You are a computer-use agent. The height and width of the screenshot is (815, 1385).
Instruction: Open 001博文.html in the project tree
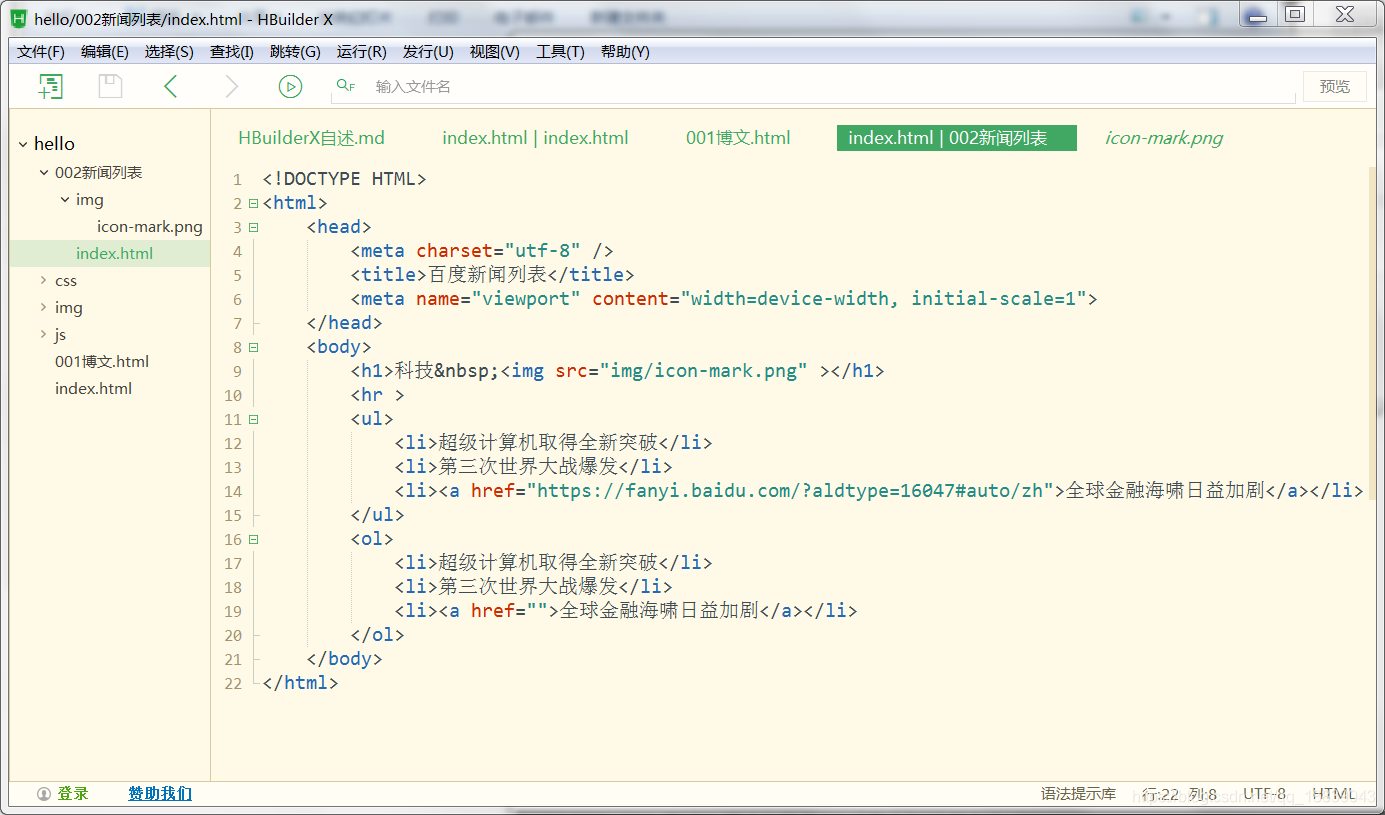pyautogui.click(x=102, y=362)
